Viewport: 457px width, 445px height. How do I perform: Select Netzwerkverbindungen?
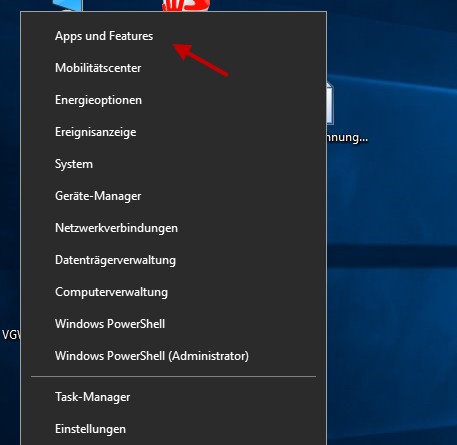173,228
